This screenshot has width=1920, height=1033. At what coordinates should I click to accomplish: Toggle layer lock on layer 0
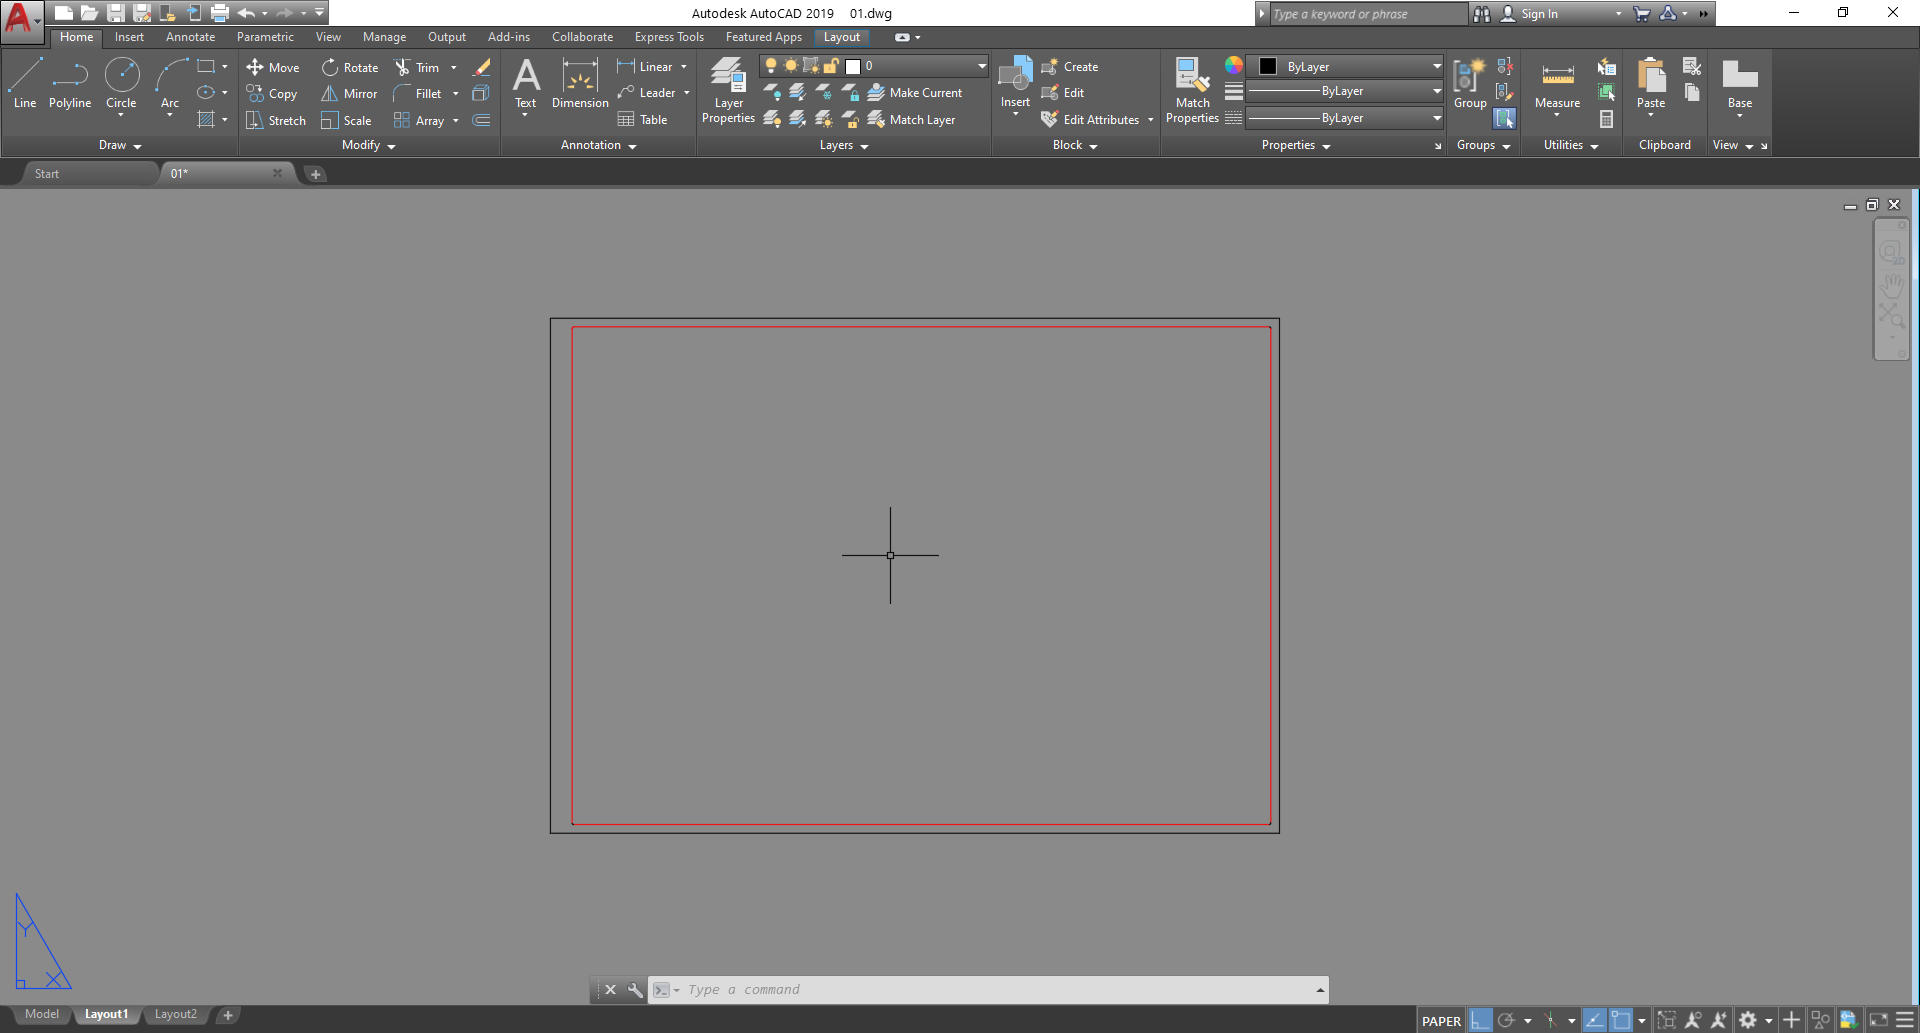click(831, 65)
